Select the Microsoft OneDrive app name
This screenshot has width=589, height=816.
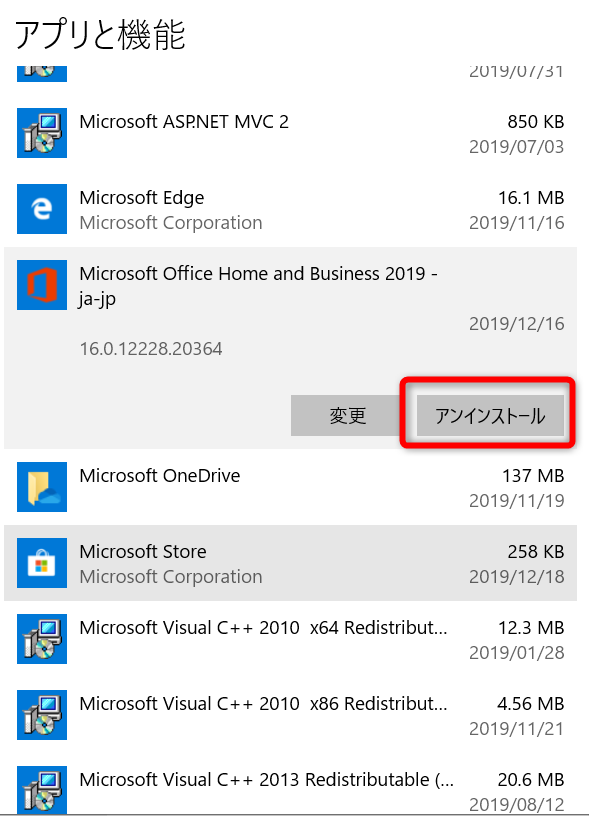tap(160, 476)
